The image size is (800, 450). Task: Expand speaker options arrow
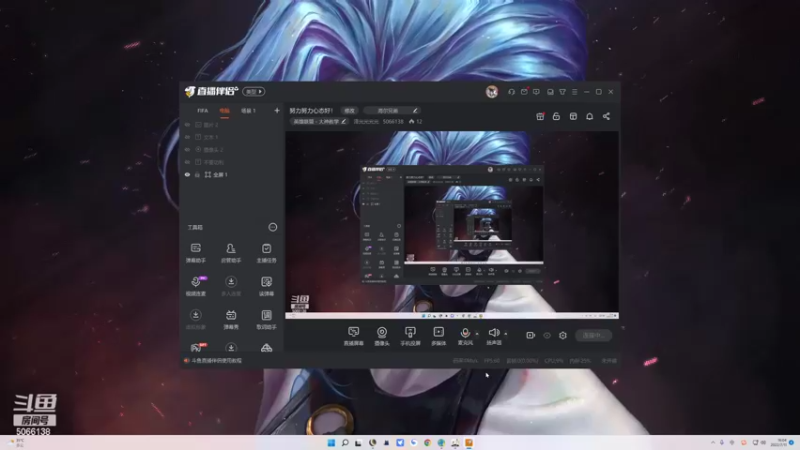(x=506, y=334)
